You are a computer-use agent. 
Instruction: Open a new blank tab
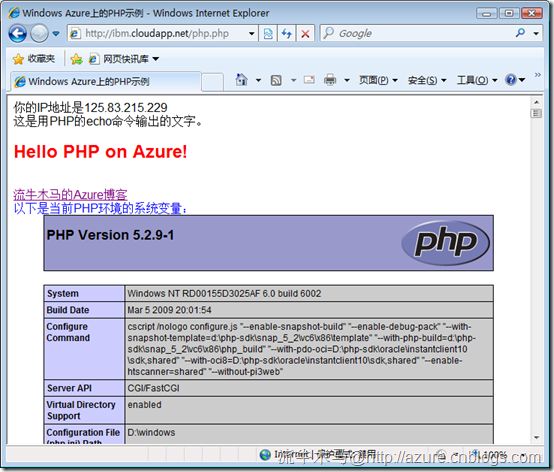click(x=213, y=82)
